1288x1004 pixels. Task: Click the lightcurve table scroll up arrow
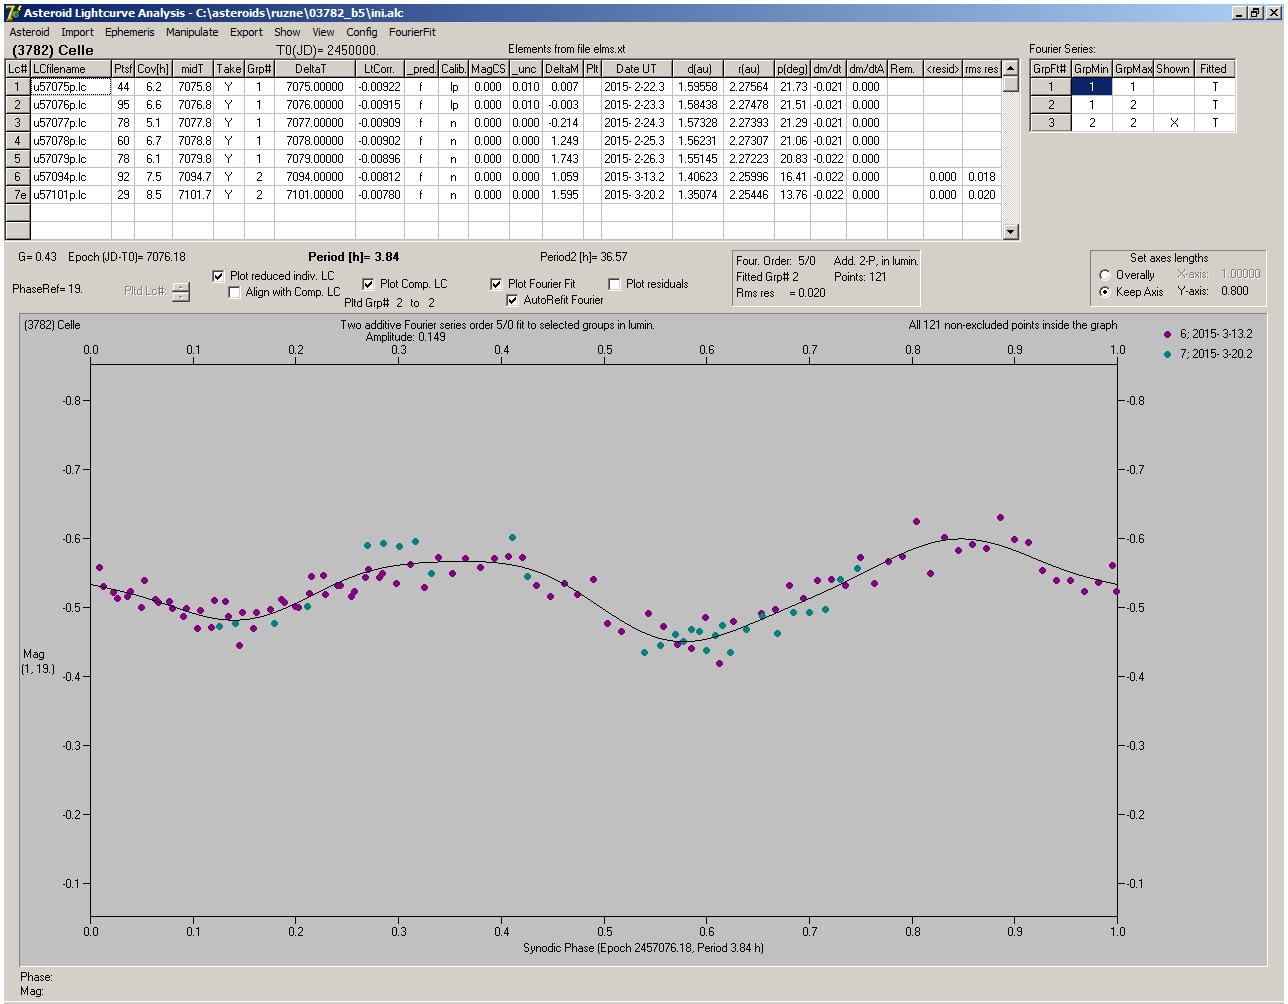pos(1011,68)
